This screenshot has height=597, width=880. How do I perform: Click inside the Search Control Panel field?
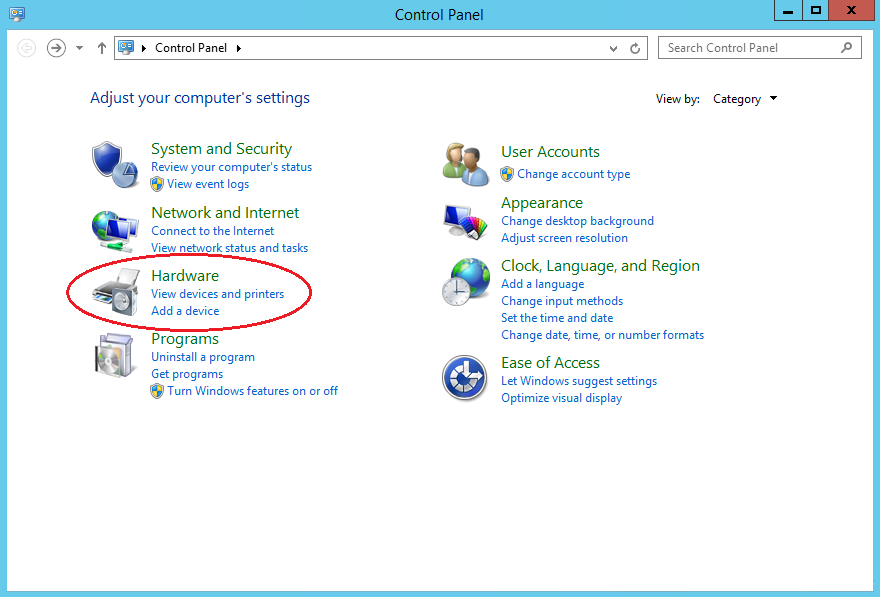click(x=755, y=47)
